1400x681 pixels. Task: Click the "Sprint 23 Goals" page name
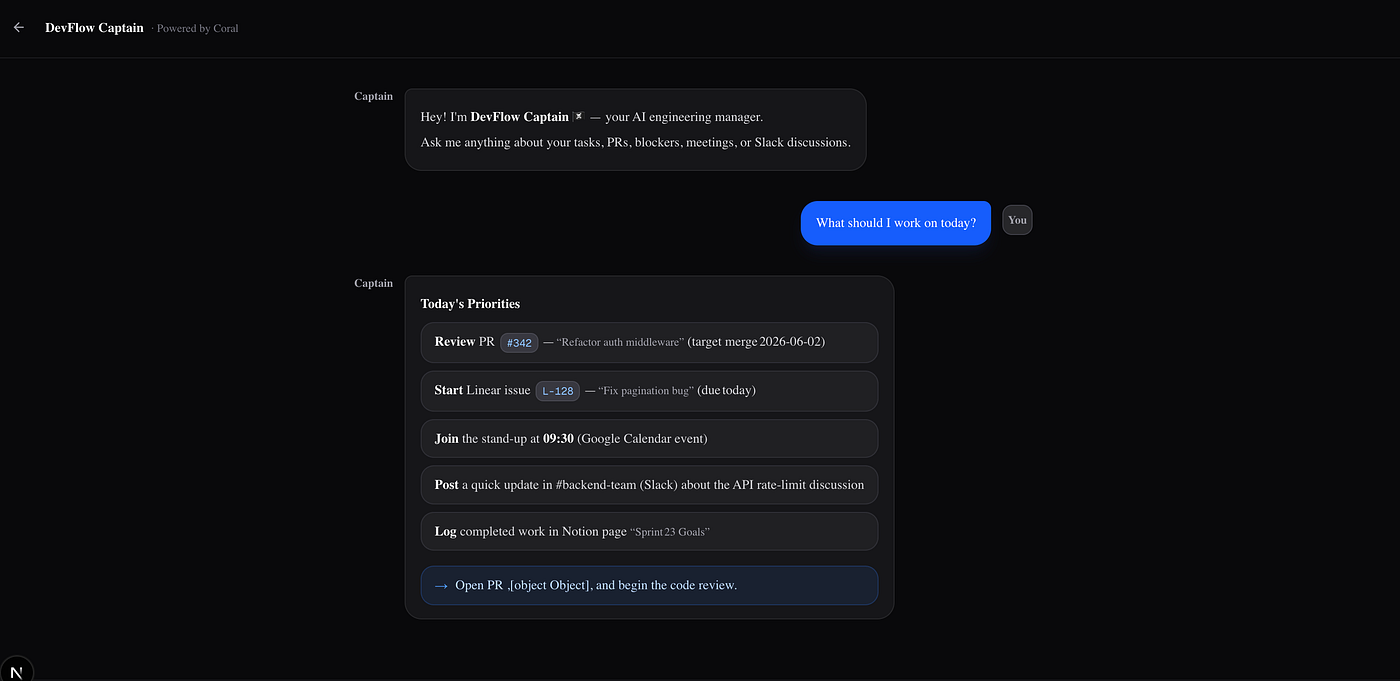pos(669,532)
